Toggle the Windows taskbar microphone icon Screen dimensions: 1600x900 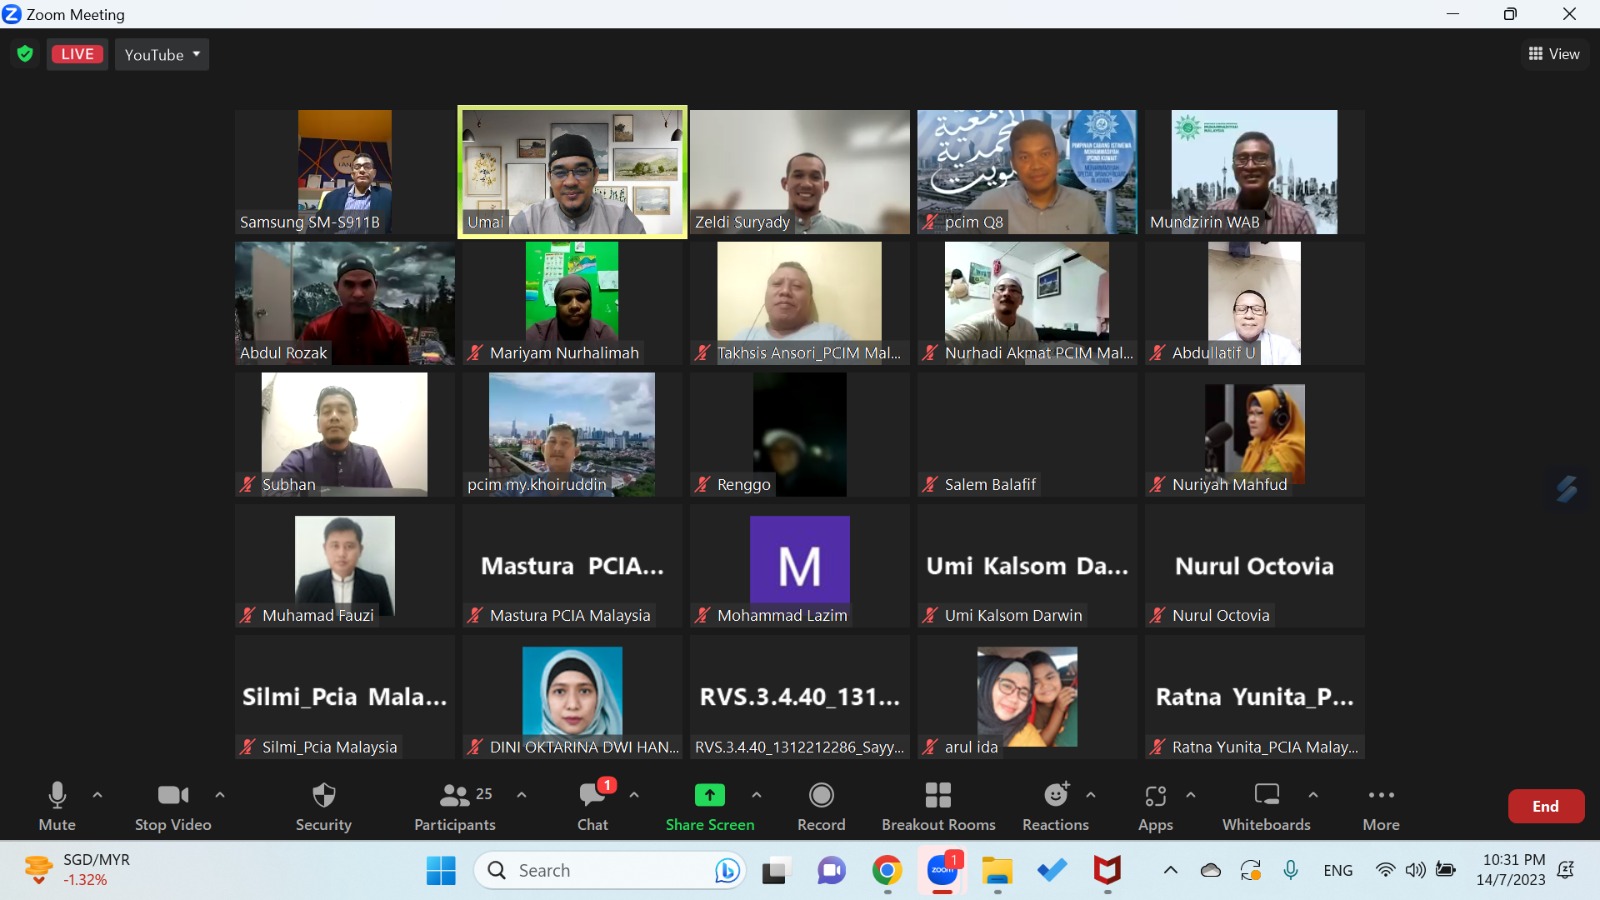pyautogui.click(x=1291, y=870)
